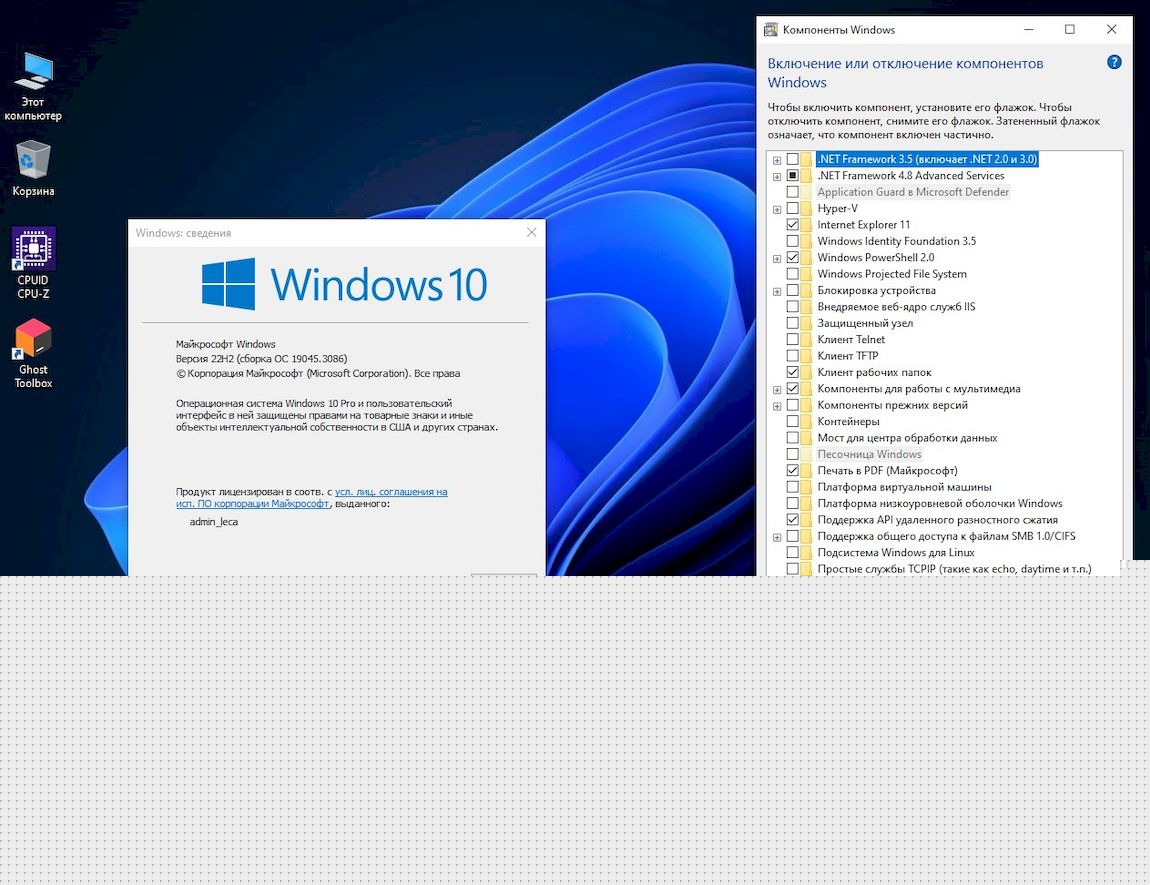1150x885 pixels.
Task: Check the Контейнеры checkbox
Action: (x=793, y=422)
